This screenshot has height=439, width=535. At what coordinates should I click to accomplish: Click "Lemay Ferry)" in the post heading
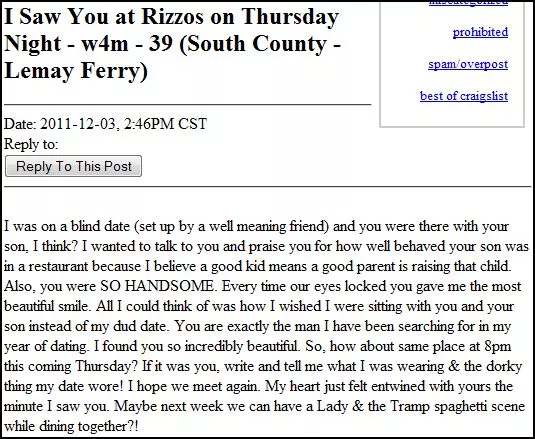click(x=76, y=72)
